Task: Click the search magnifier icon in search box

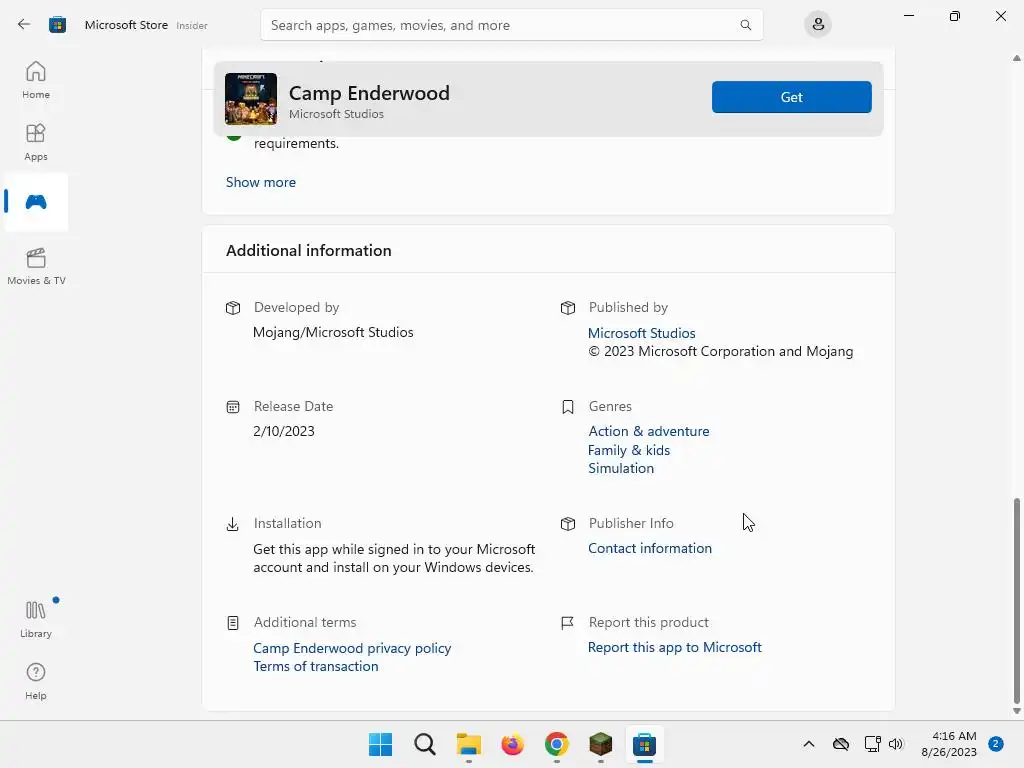Action: (745, 25)
